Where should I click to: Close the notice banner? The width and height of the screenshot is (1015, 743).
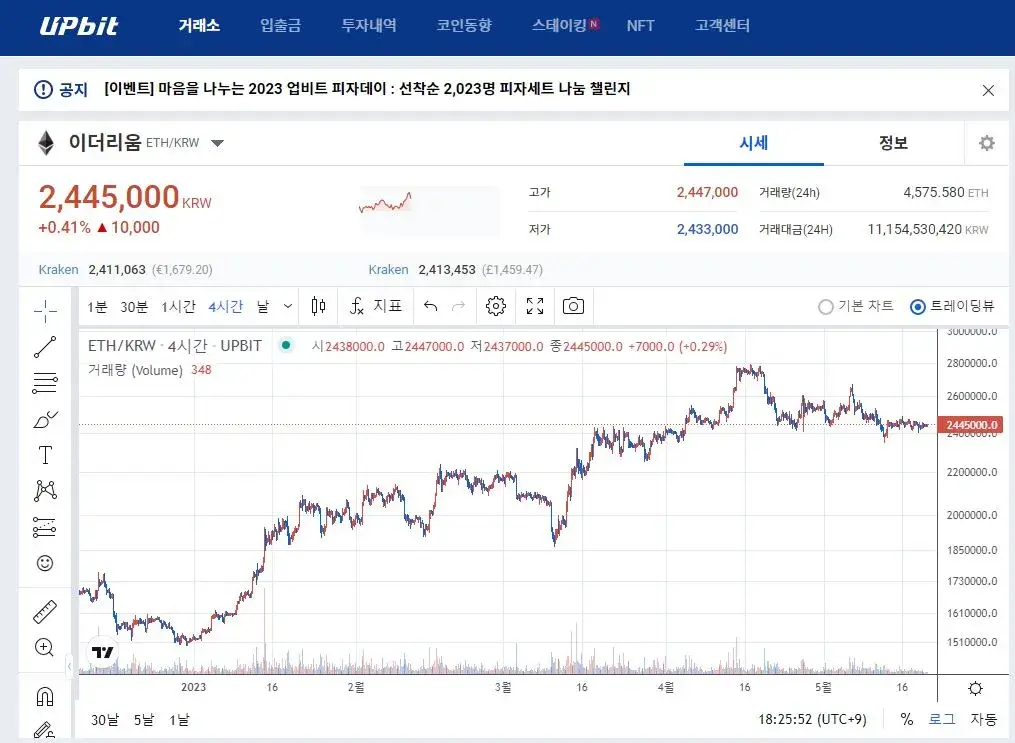[x=988, y=91]
